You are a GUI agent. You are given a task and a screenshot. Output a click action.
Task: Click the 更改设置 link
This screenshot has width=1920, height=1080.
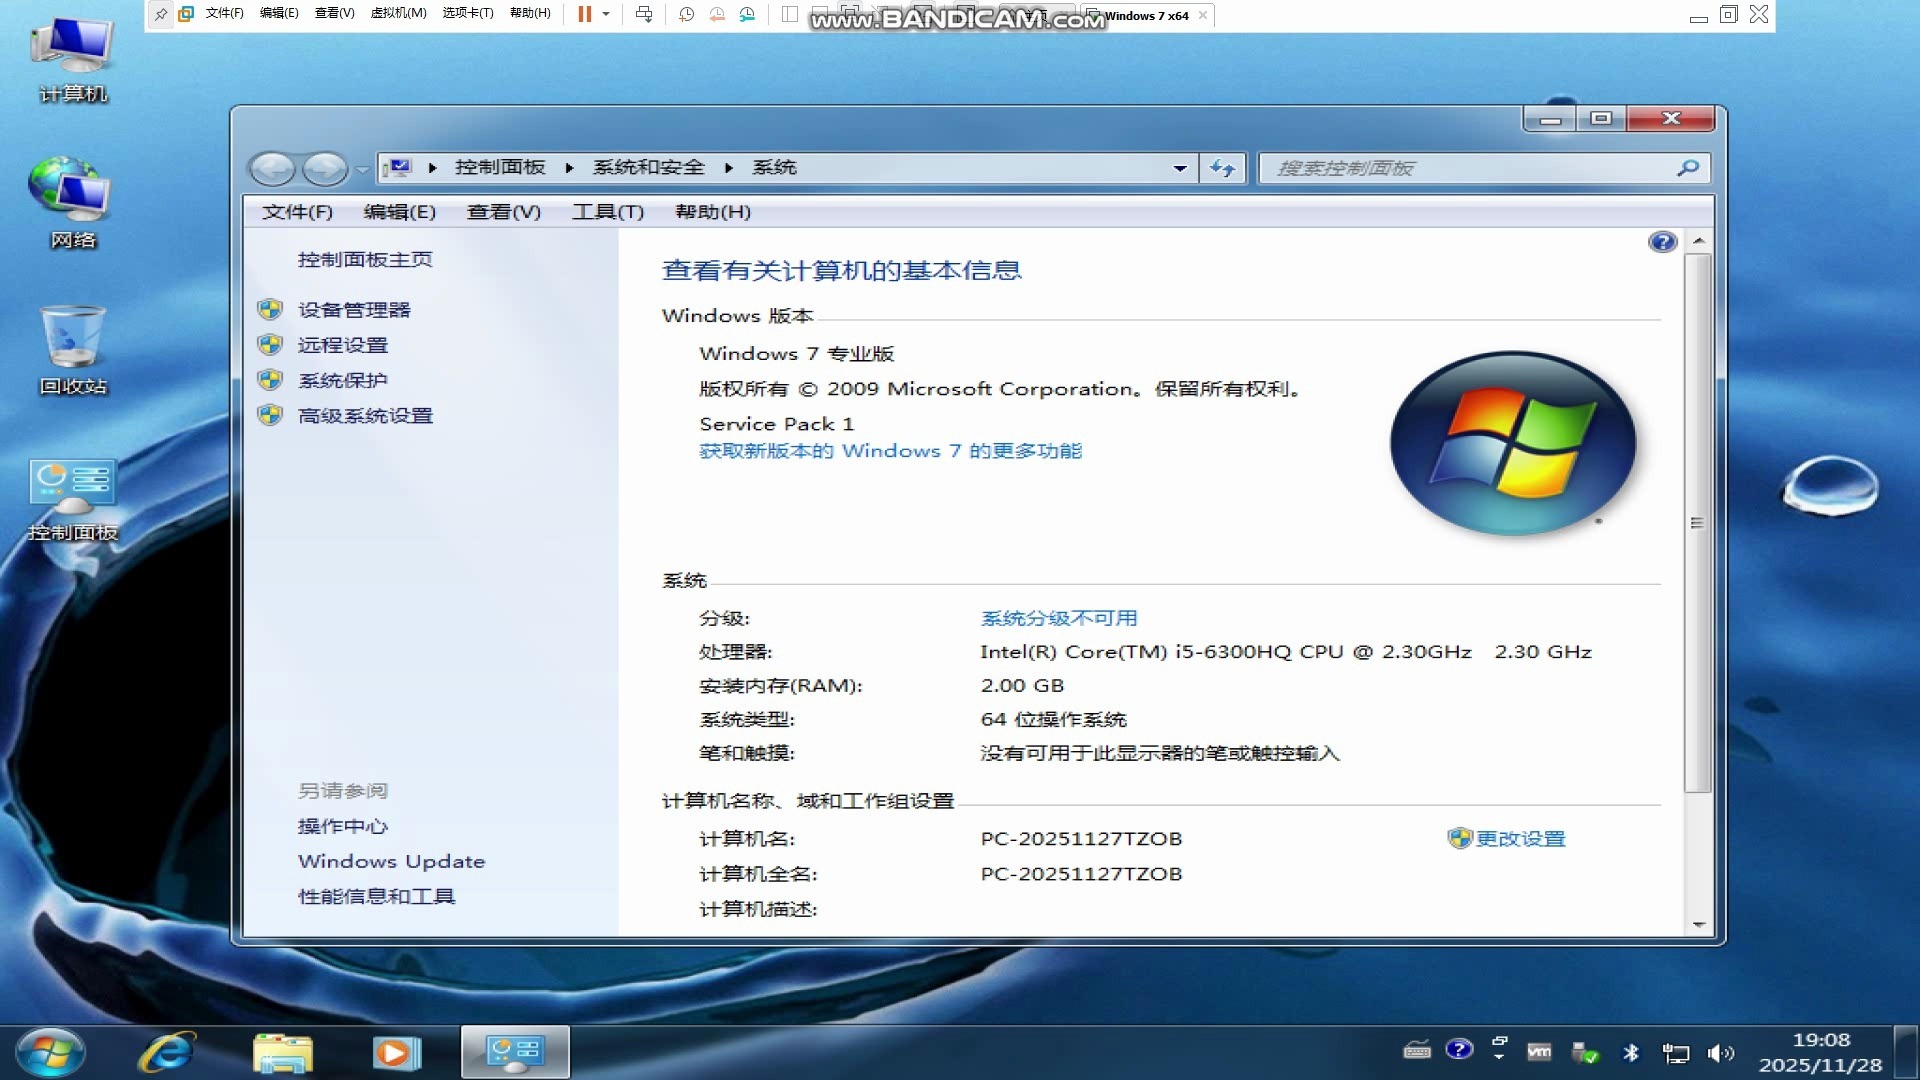1520,839
